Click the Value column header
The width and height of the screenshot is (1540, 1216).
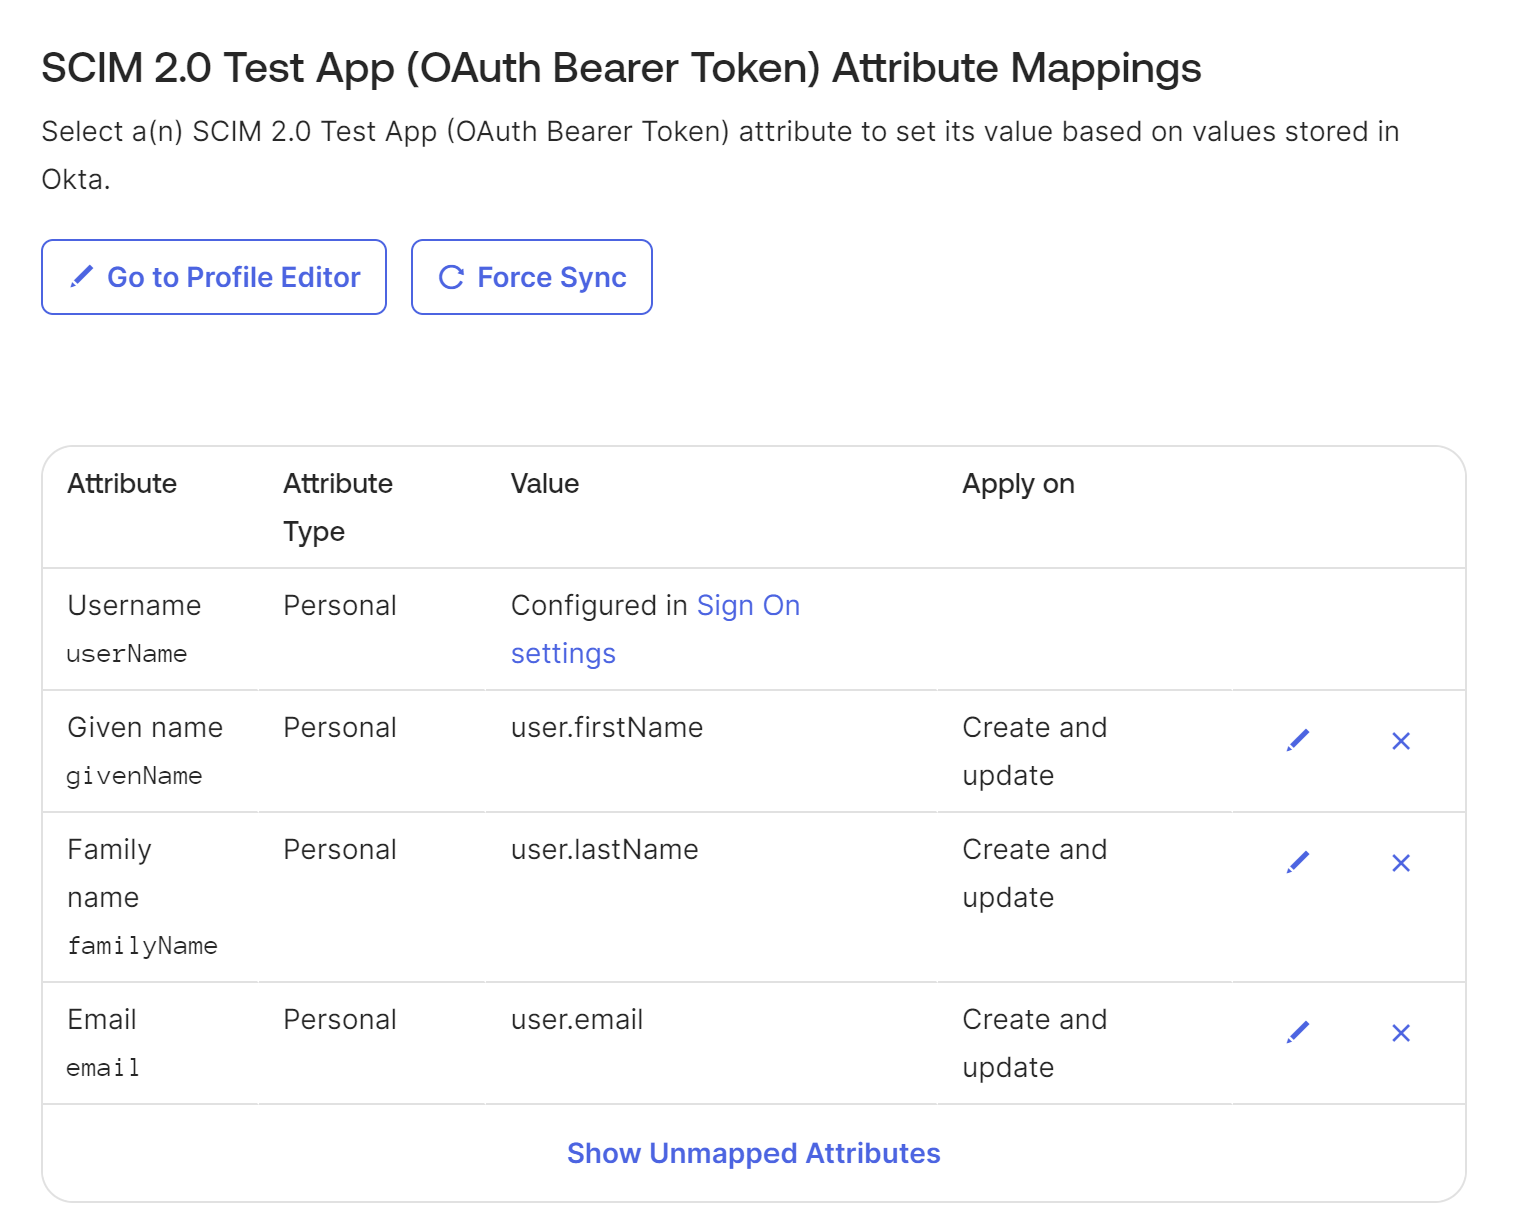545,484
